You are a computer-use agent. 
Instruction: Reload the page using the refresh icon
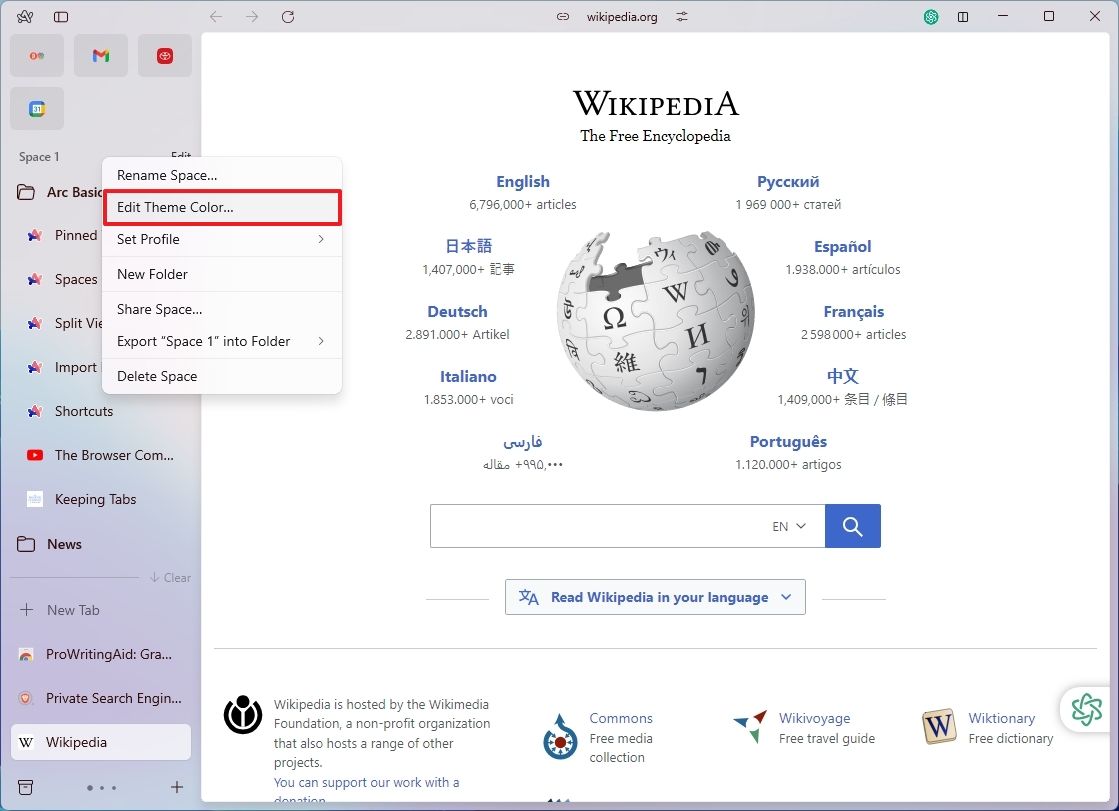[289, 16]
